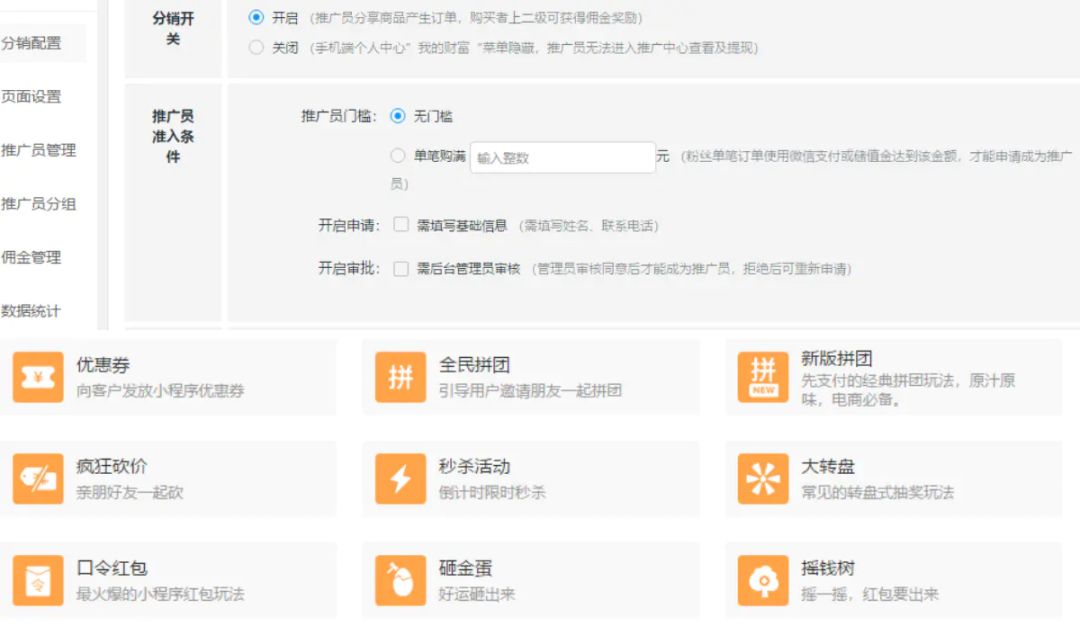Select the 疯狂砍价 price-cut icon

(x=38, y=479)
